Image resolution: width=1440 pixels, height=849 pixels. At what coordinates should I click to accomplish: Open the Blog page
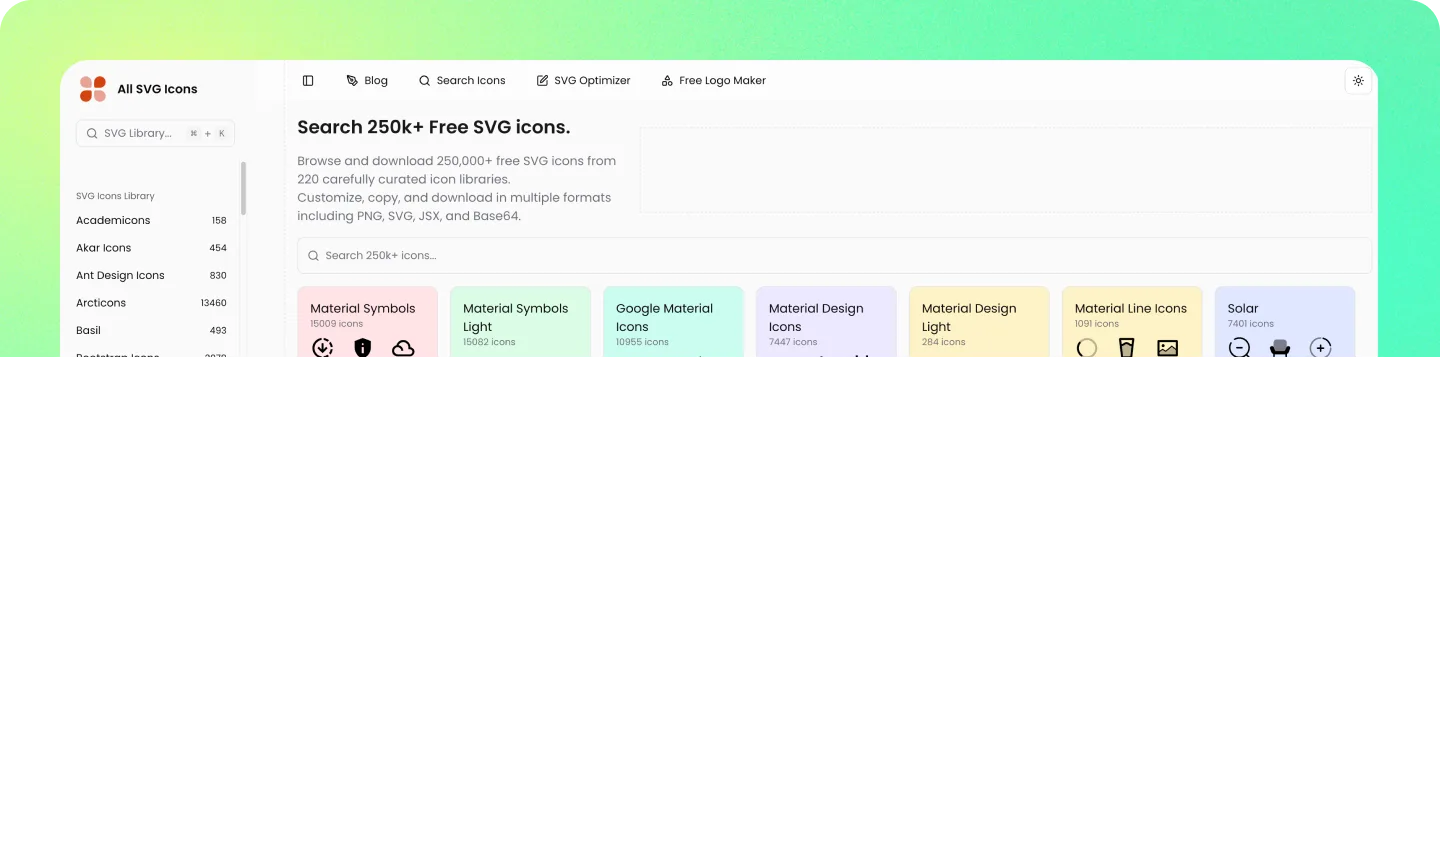coord(367,81)
